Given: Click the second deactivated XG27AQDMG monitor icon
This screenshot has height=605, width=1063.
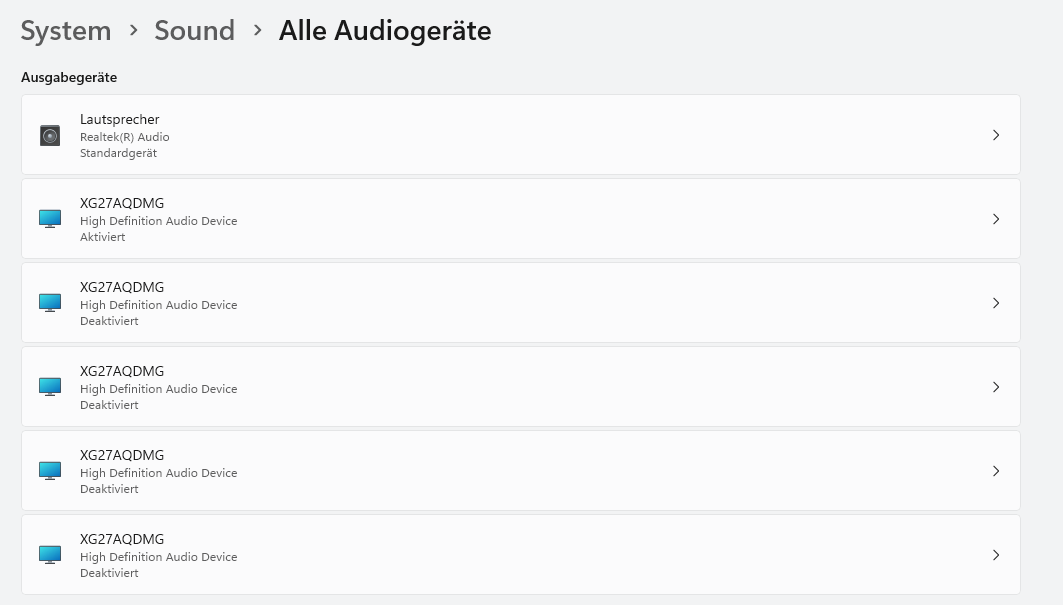Looking at the screenshot, I should (50, 387).
